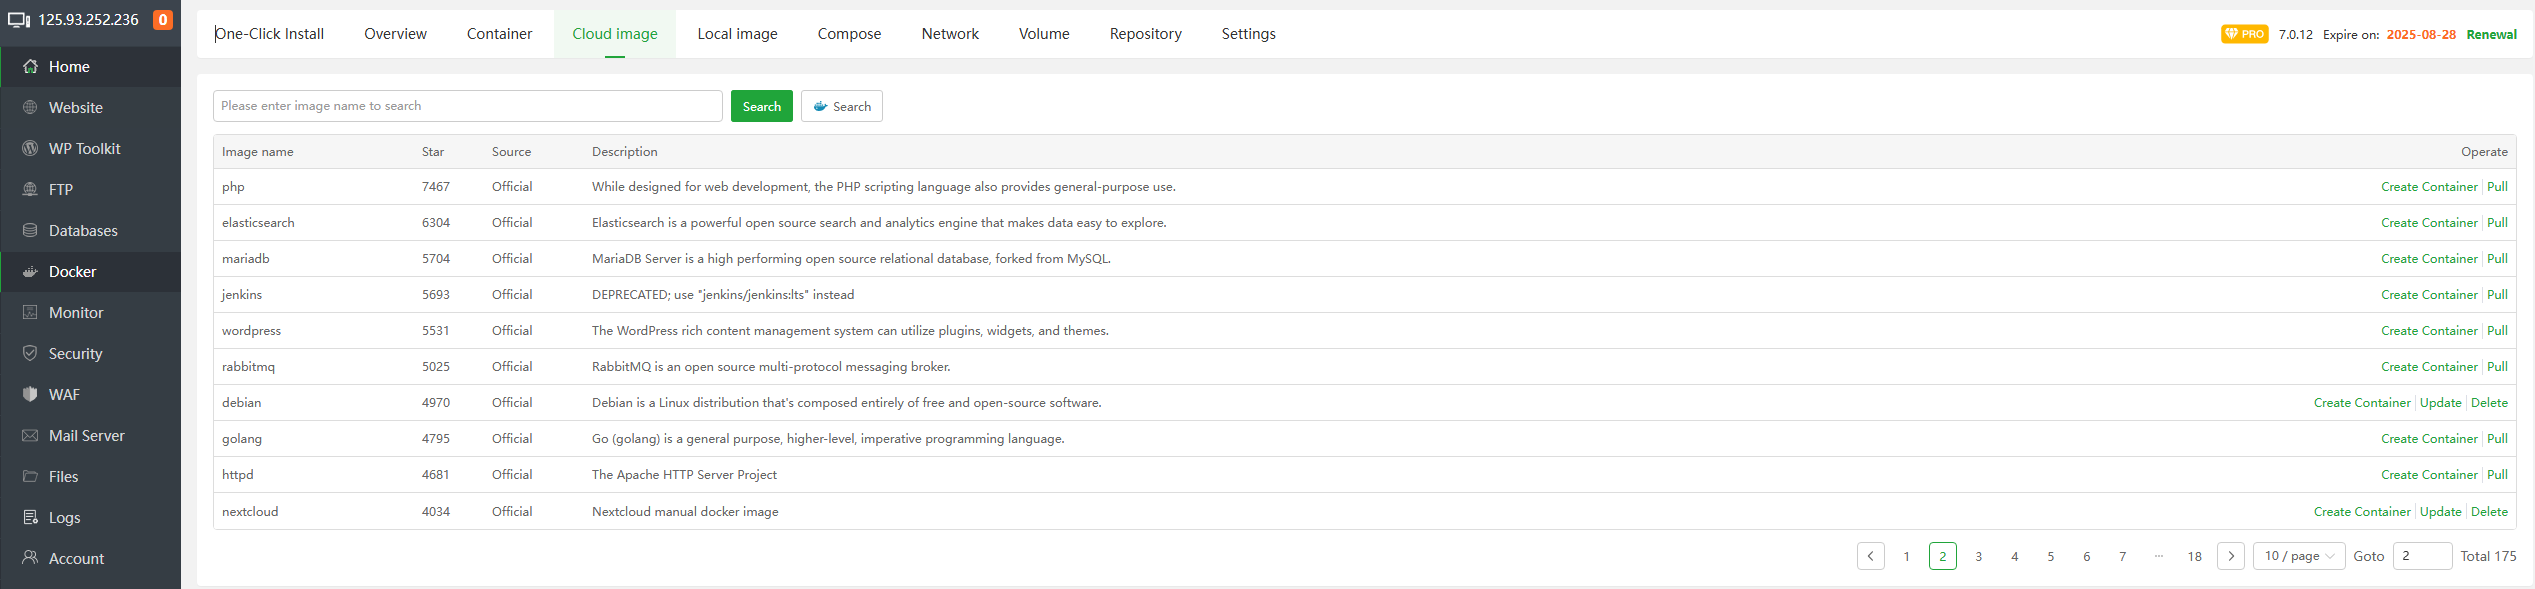The image size is (2535, 589).
Task: Switch to the Local image tab
Action: 737,34
